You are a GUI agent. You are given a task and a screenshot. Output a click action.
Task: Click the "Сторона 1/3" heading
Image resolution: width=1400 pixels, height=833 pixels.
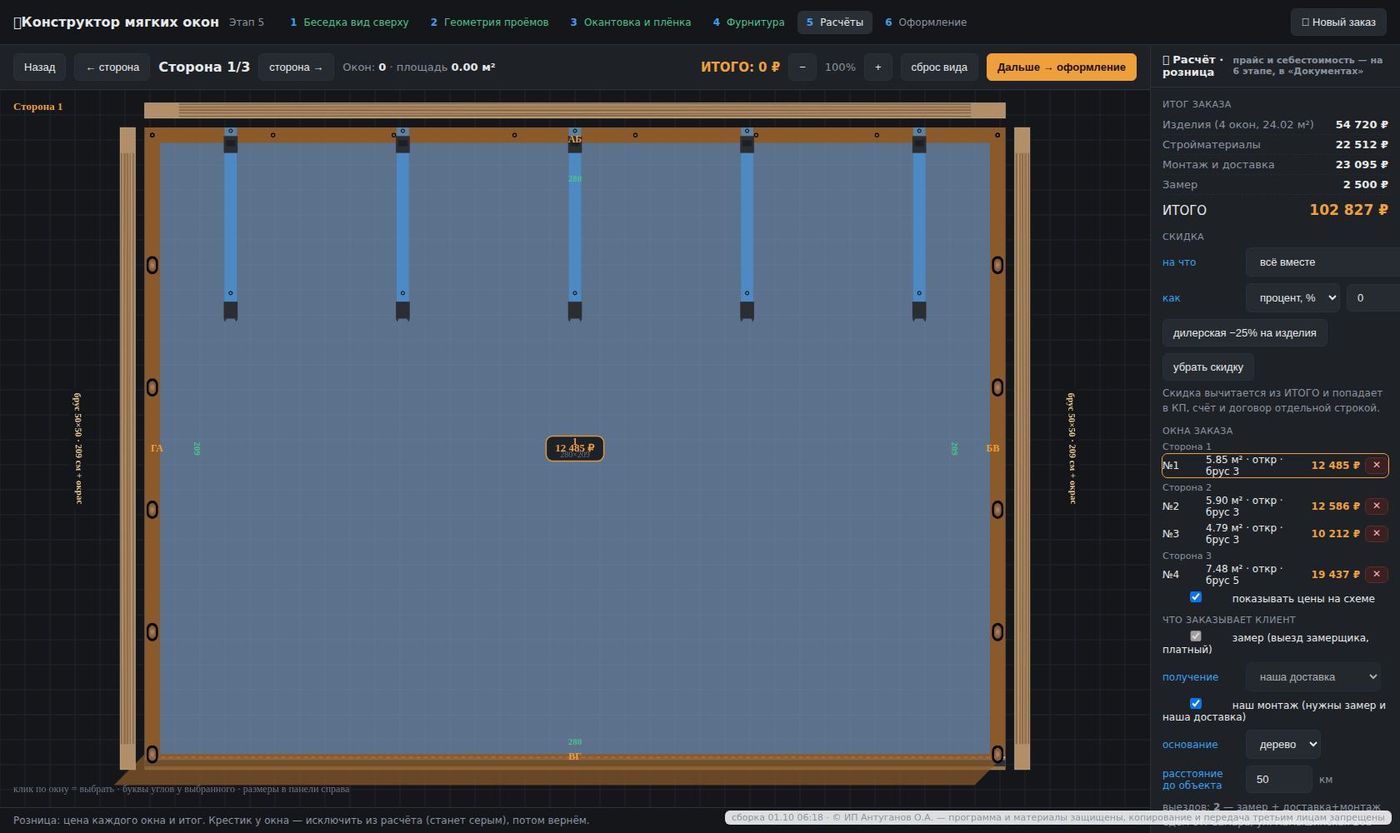(204, 67)
